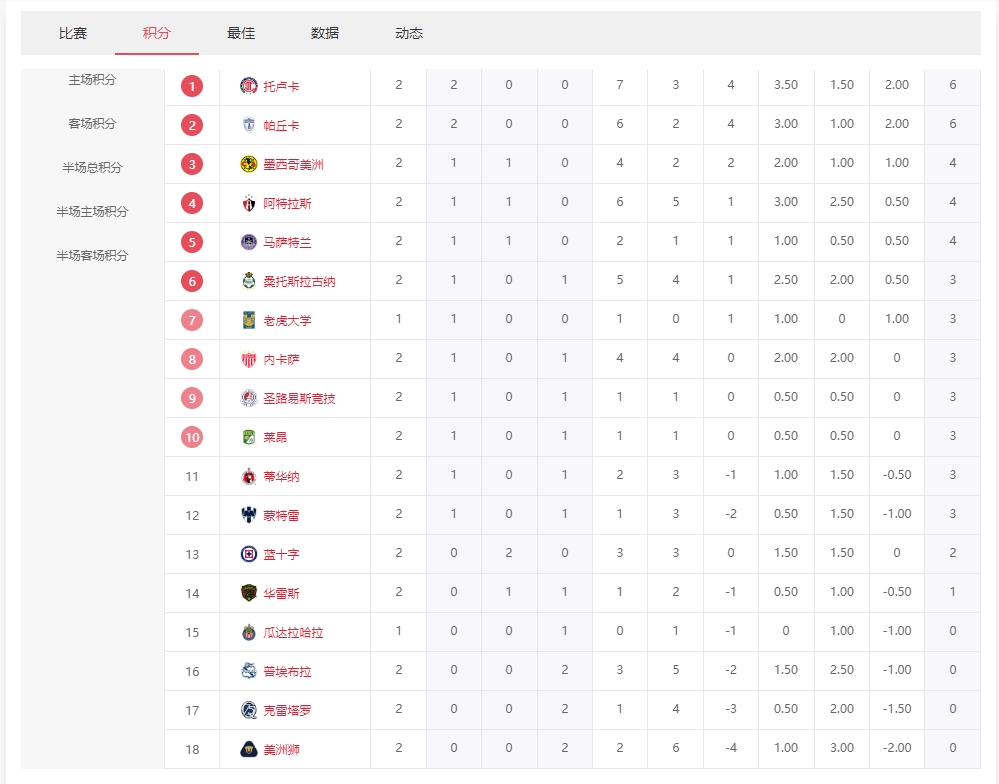Select 客场积分 in the left sidebar
This screenshot has height=784, width=999.
[x=92, y=124]
